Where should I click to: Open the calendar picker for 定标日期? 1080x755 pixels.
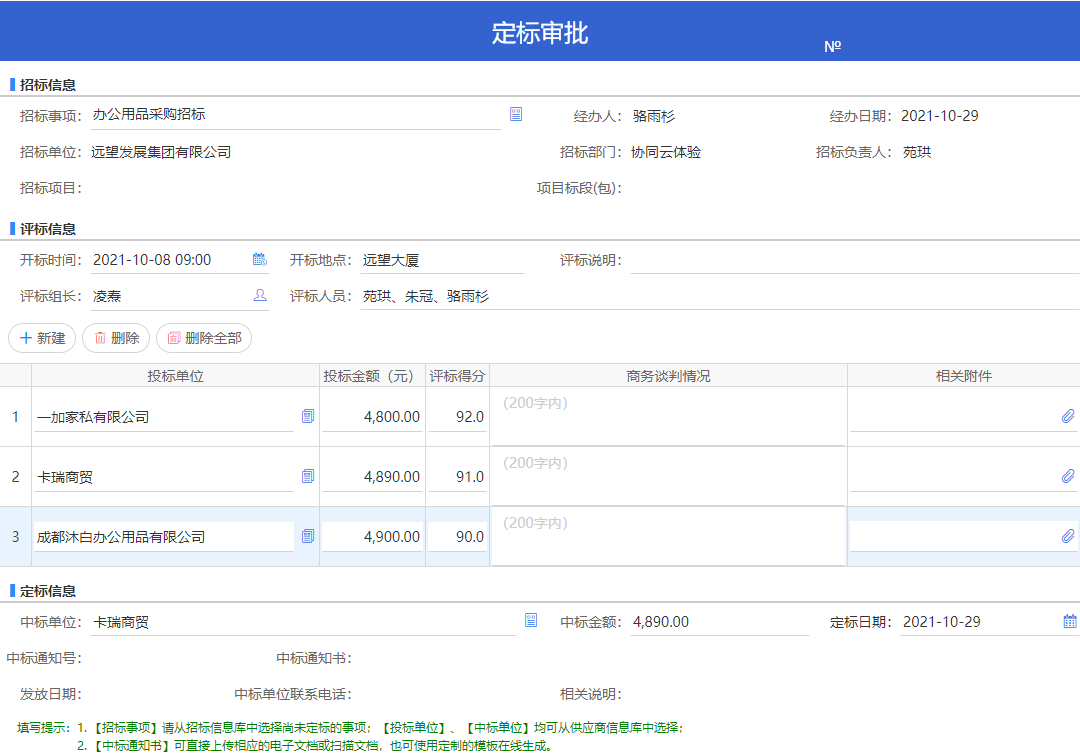point(1070,621)
